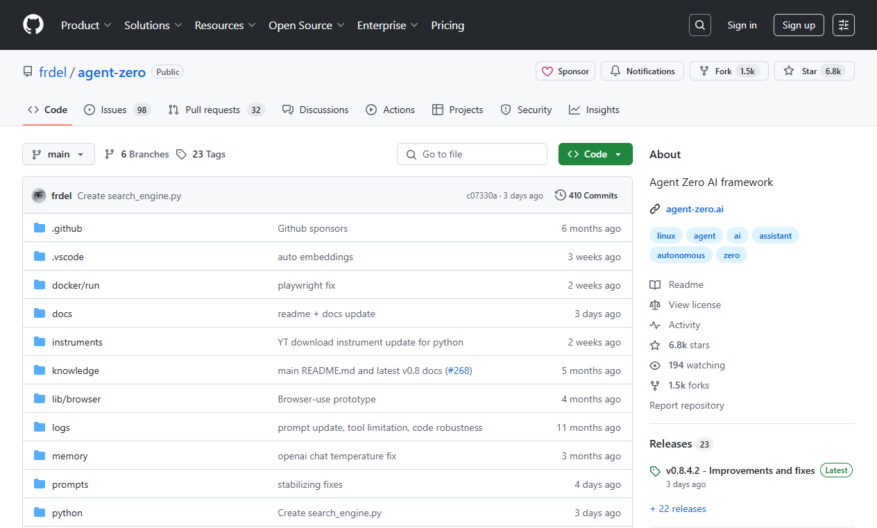Click the eye icon beside 194 watching
The height and width of the screenshot is (528, 877).
pos(655,365)
